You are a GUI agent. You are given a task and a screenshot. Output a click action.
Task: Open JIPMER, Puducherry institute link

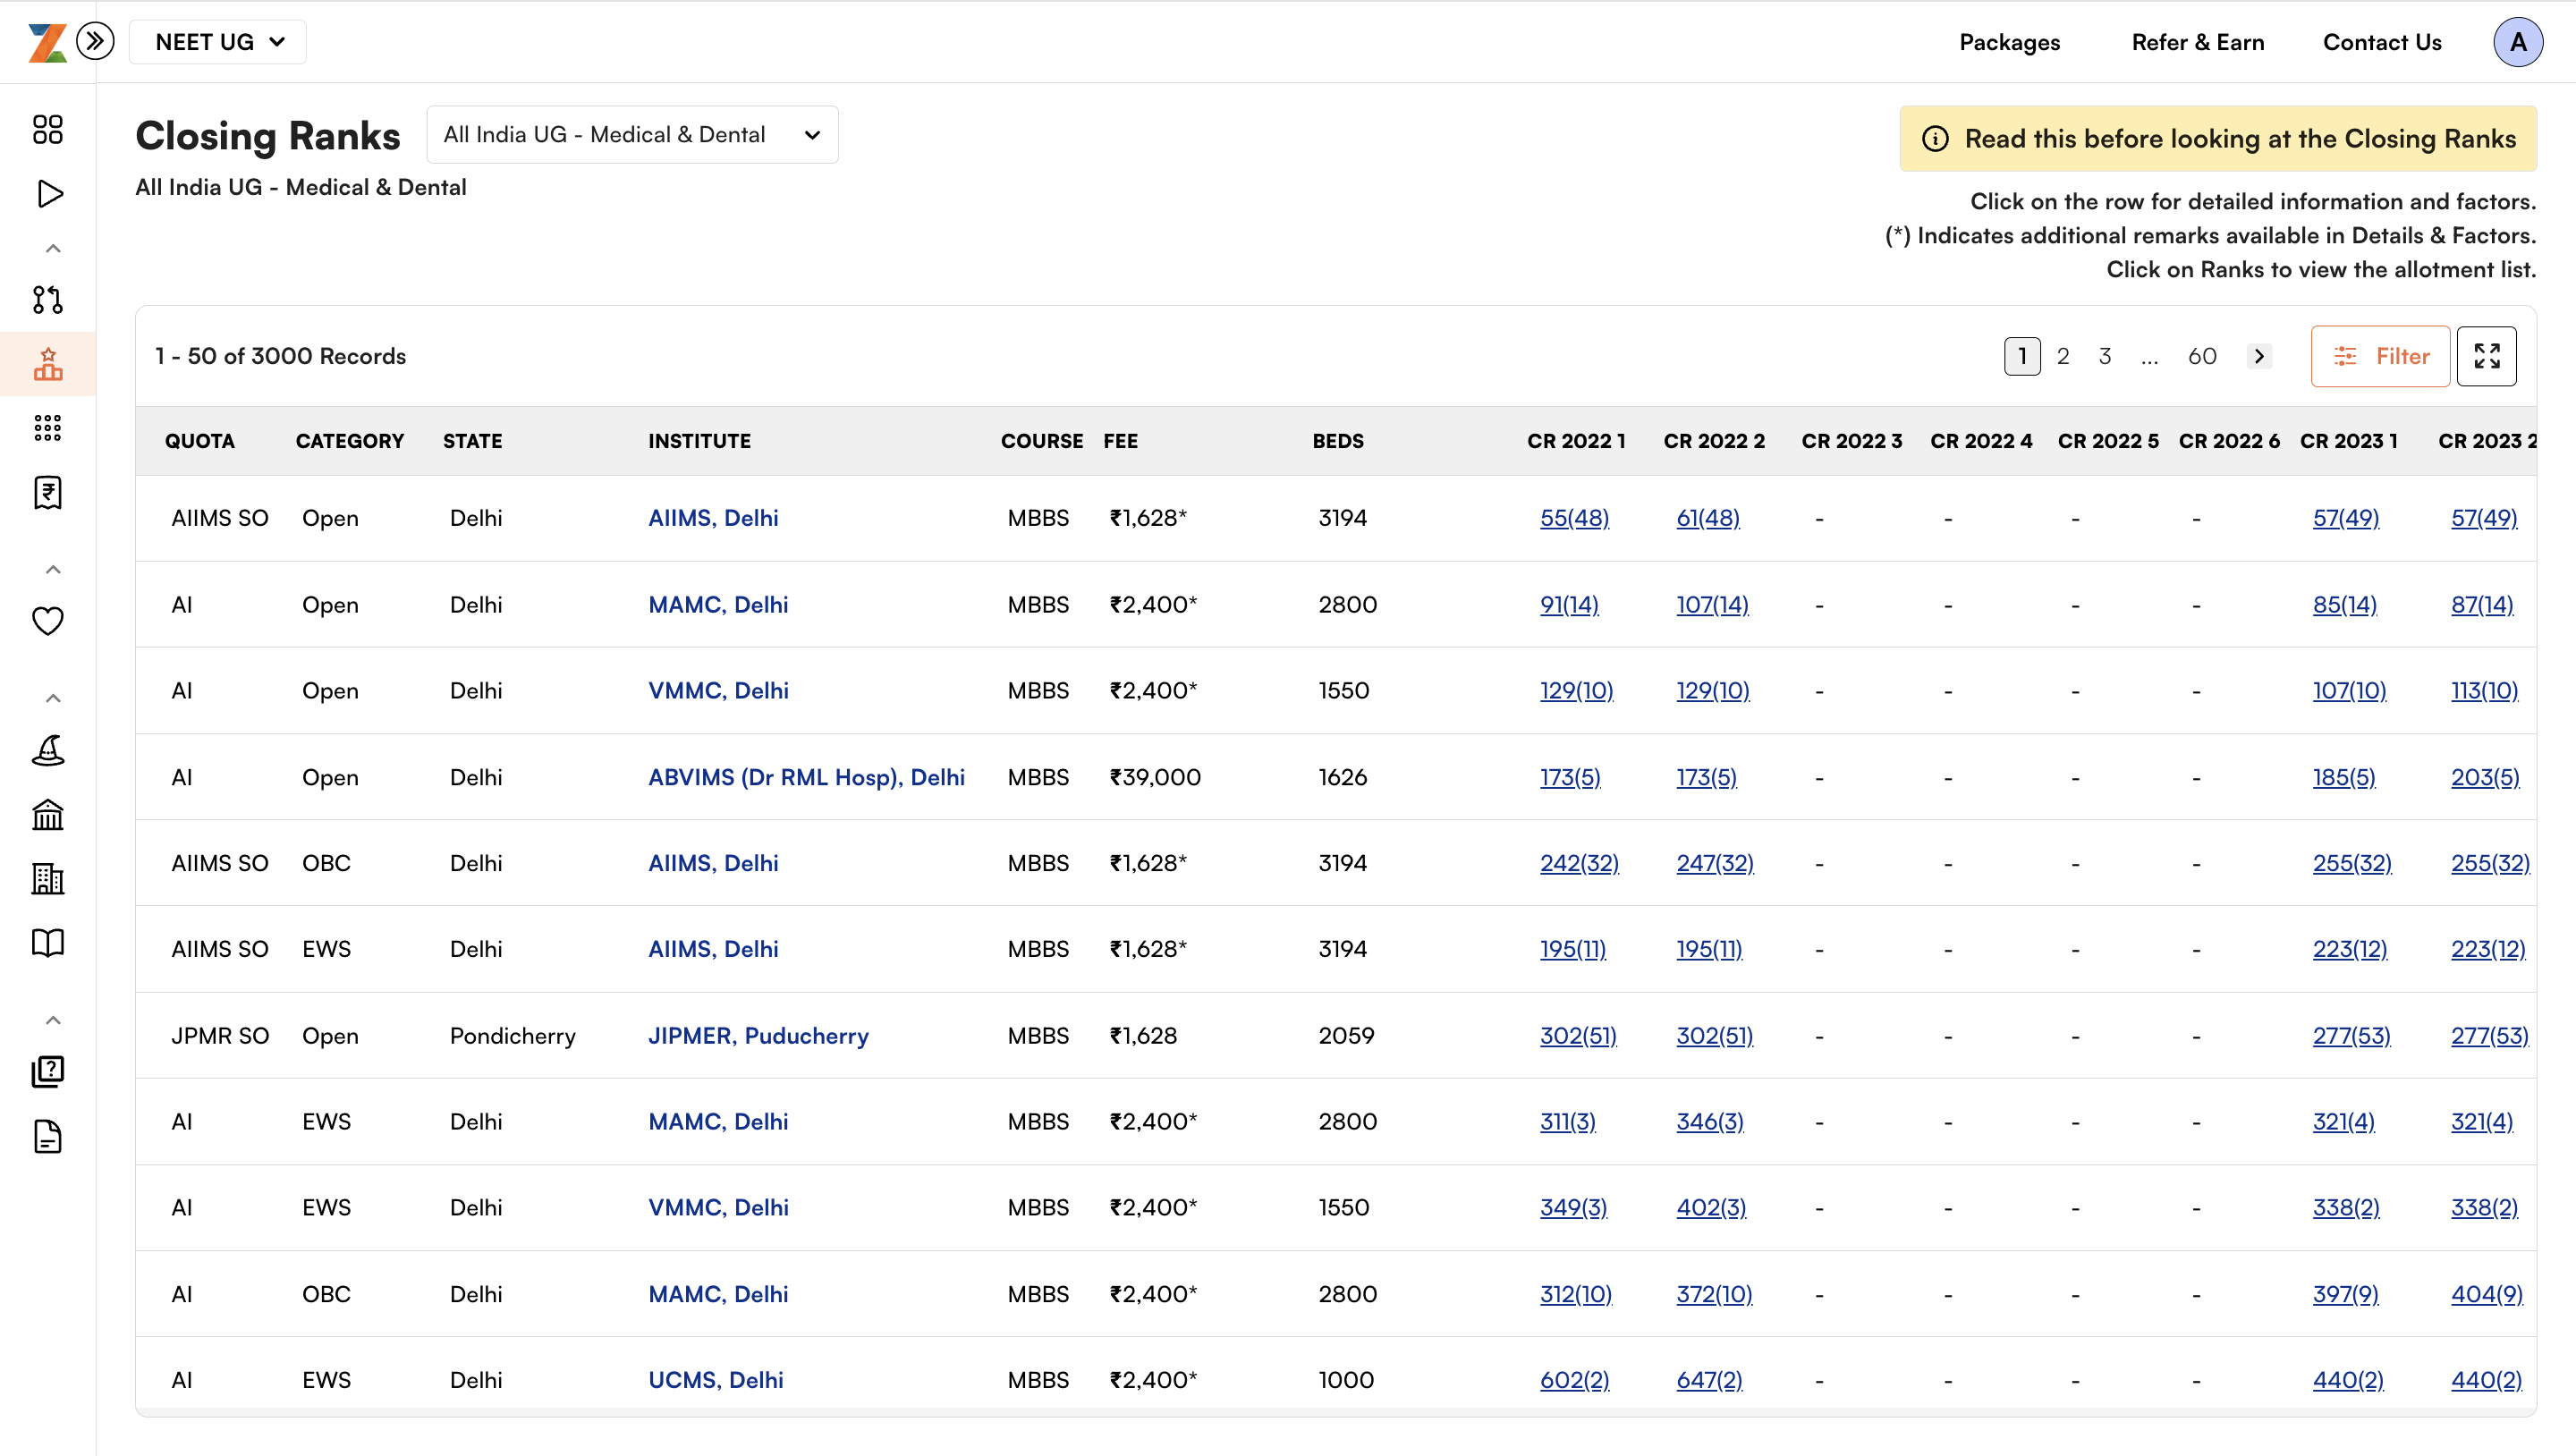click(758, 1035)
